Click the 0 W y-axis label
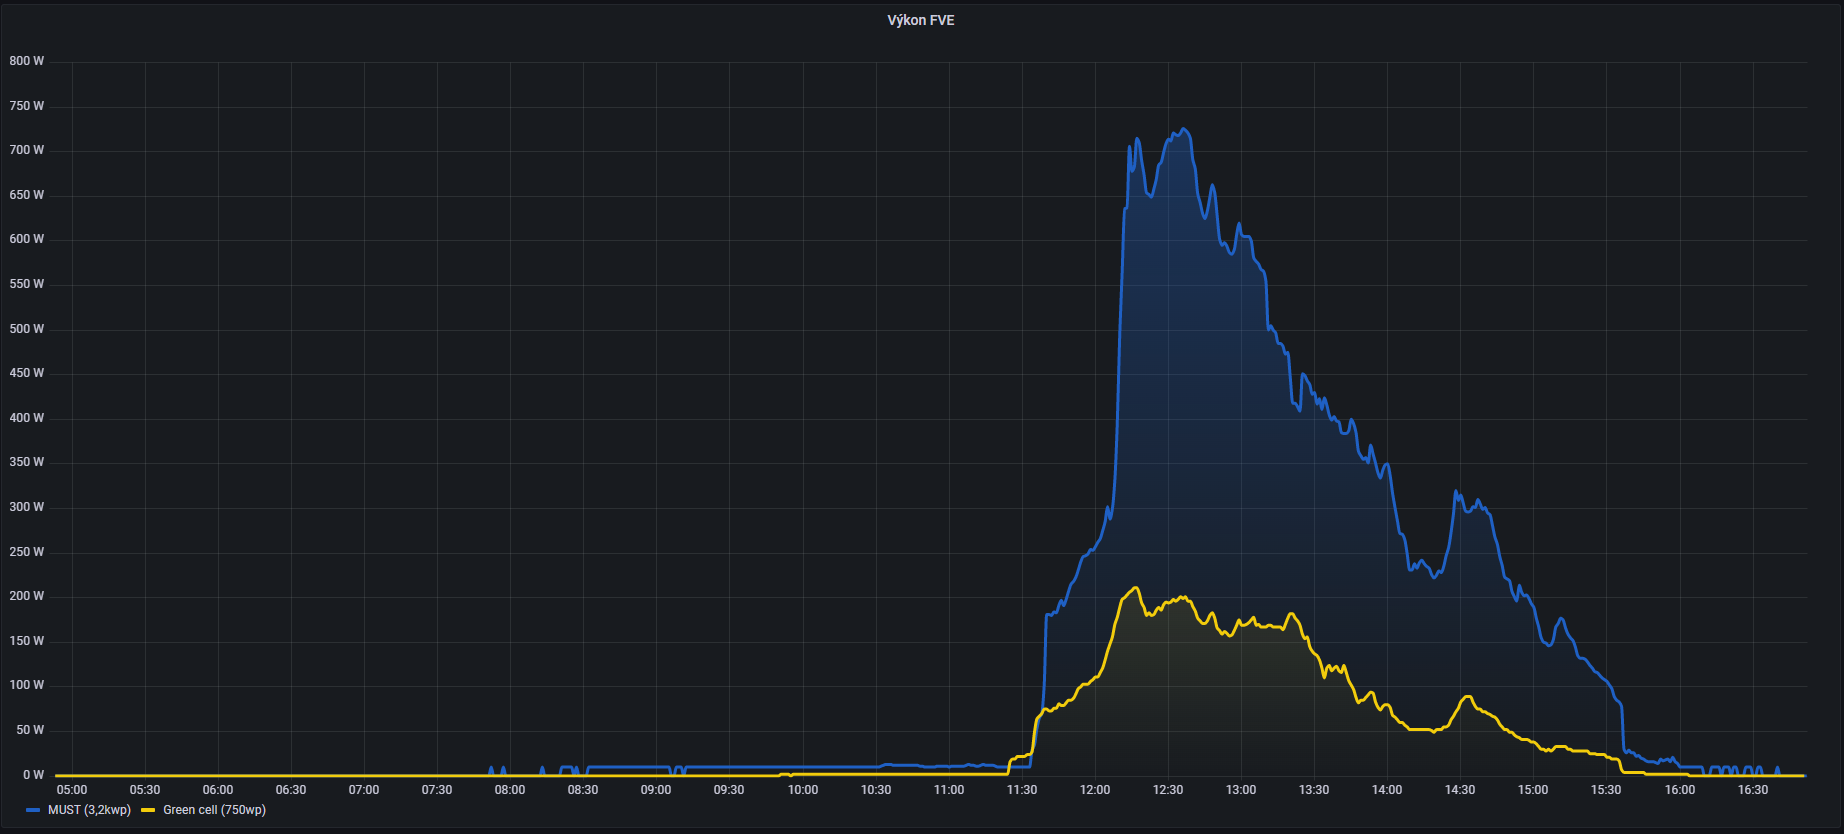 coord(34,775)
